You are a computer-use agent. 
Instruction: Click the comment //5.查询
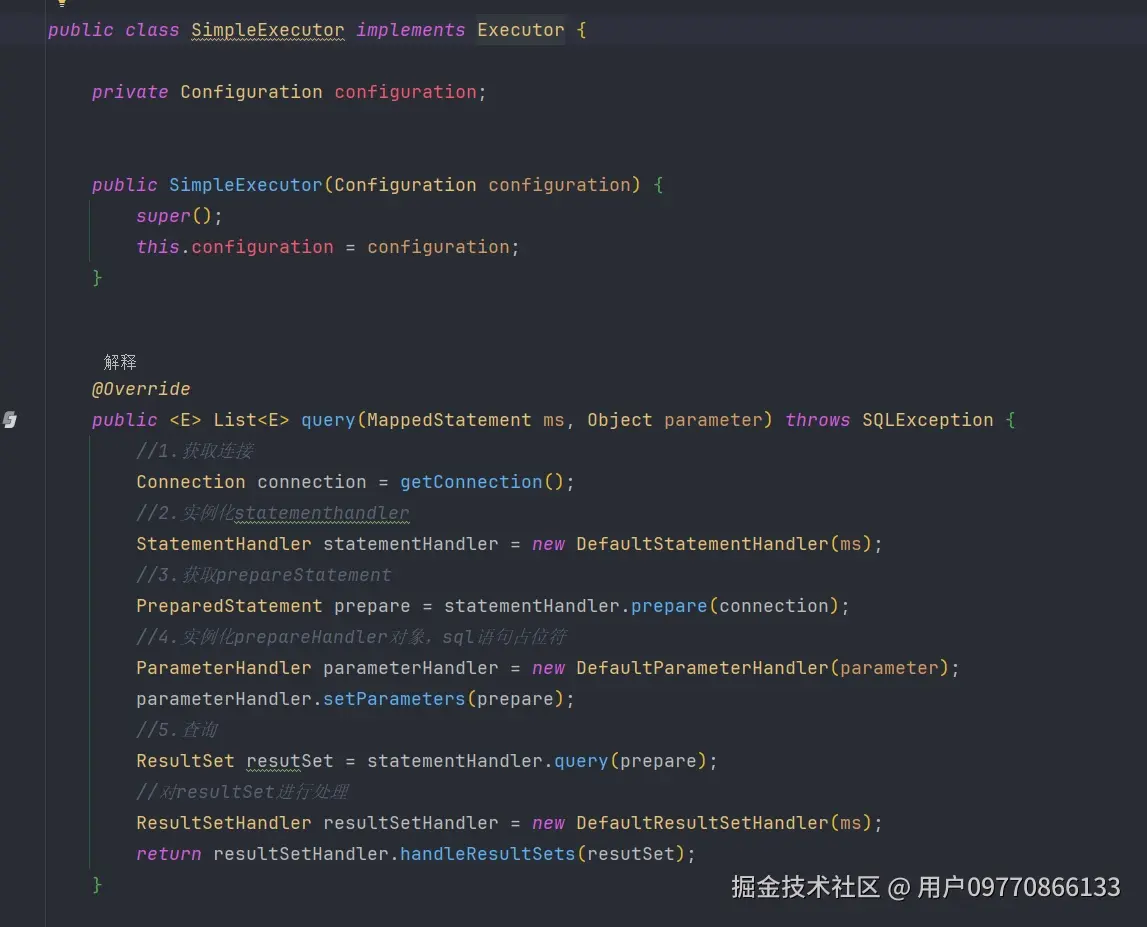[177, 729]
